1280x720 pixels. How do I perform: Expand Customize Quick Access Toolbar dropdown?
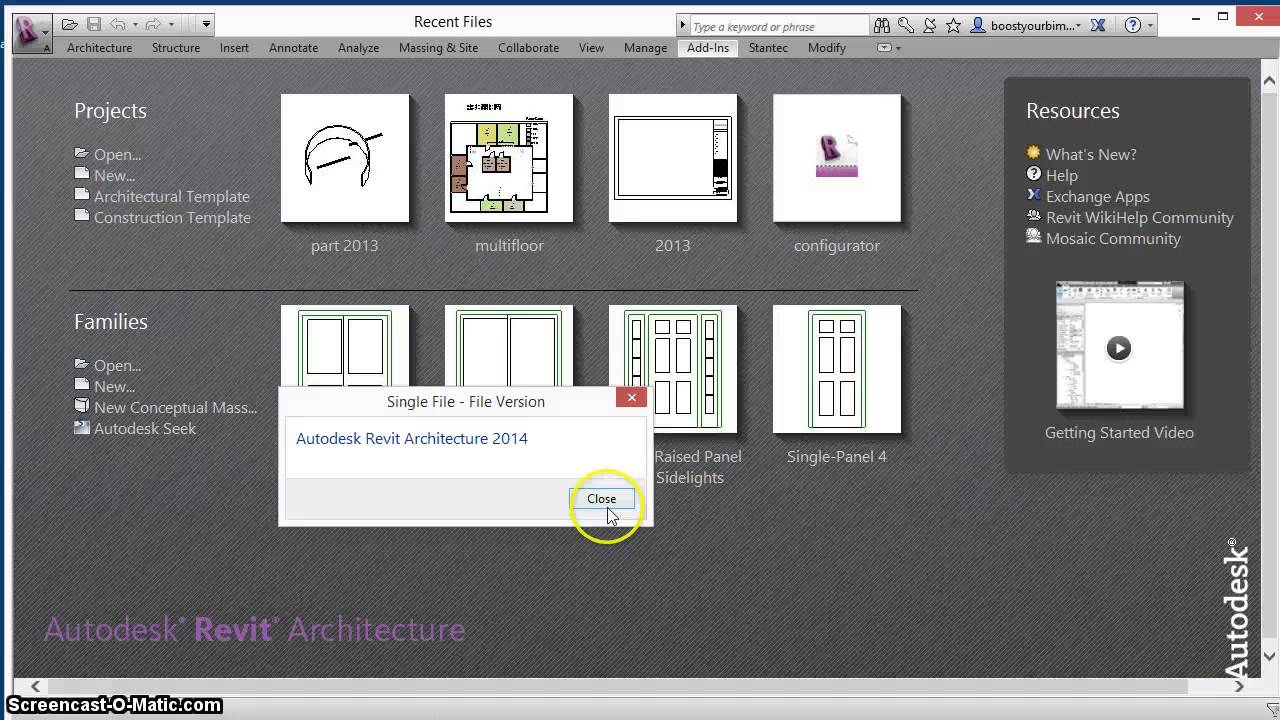206,24
